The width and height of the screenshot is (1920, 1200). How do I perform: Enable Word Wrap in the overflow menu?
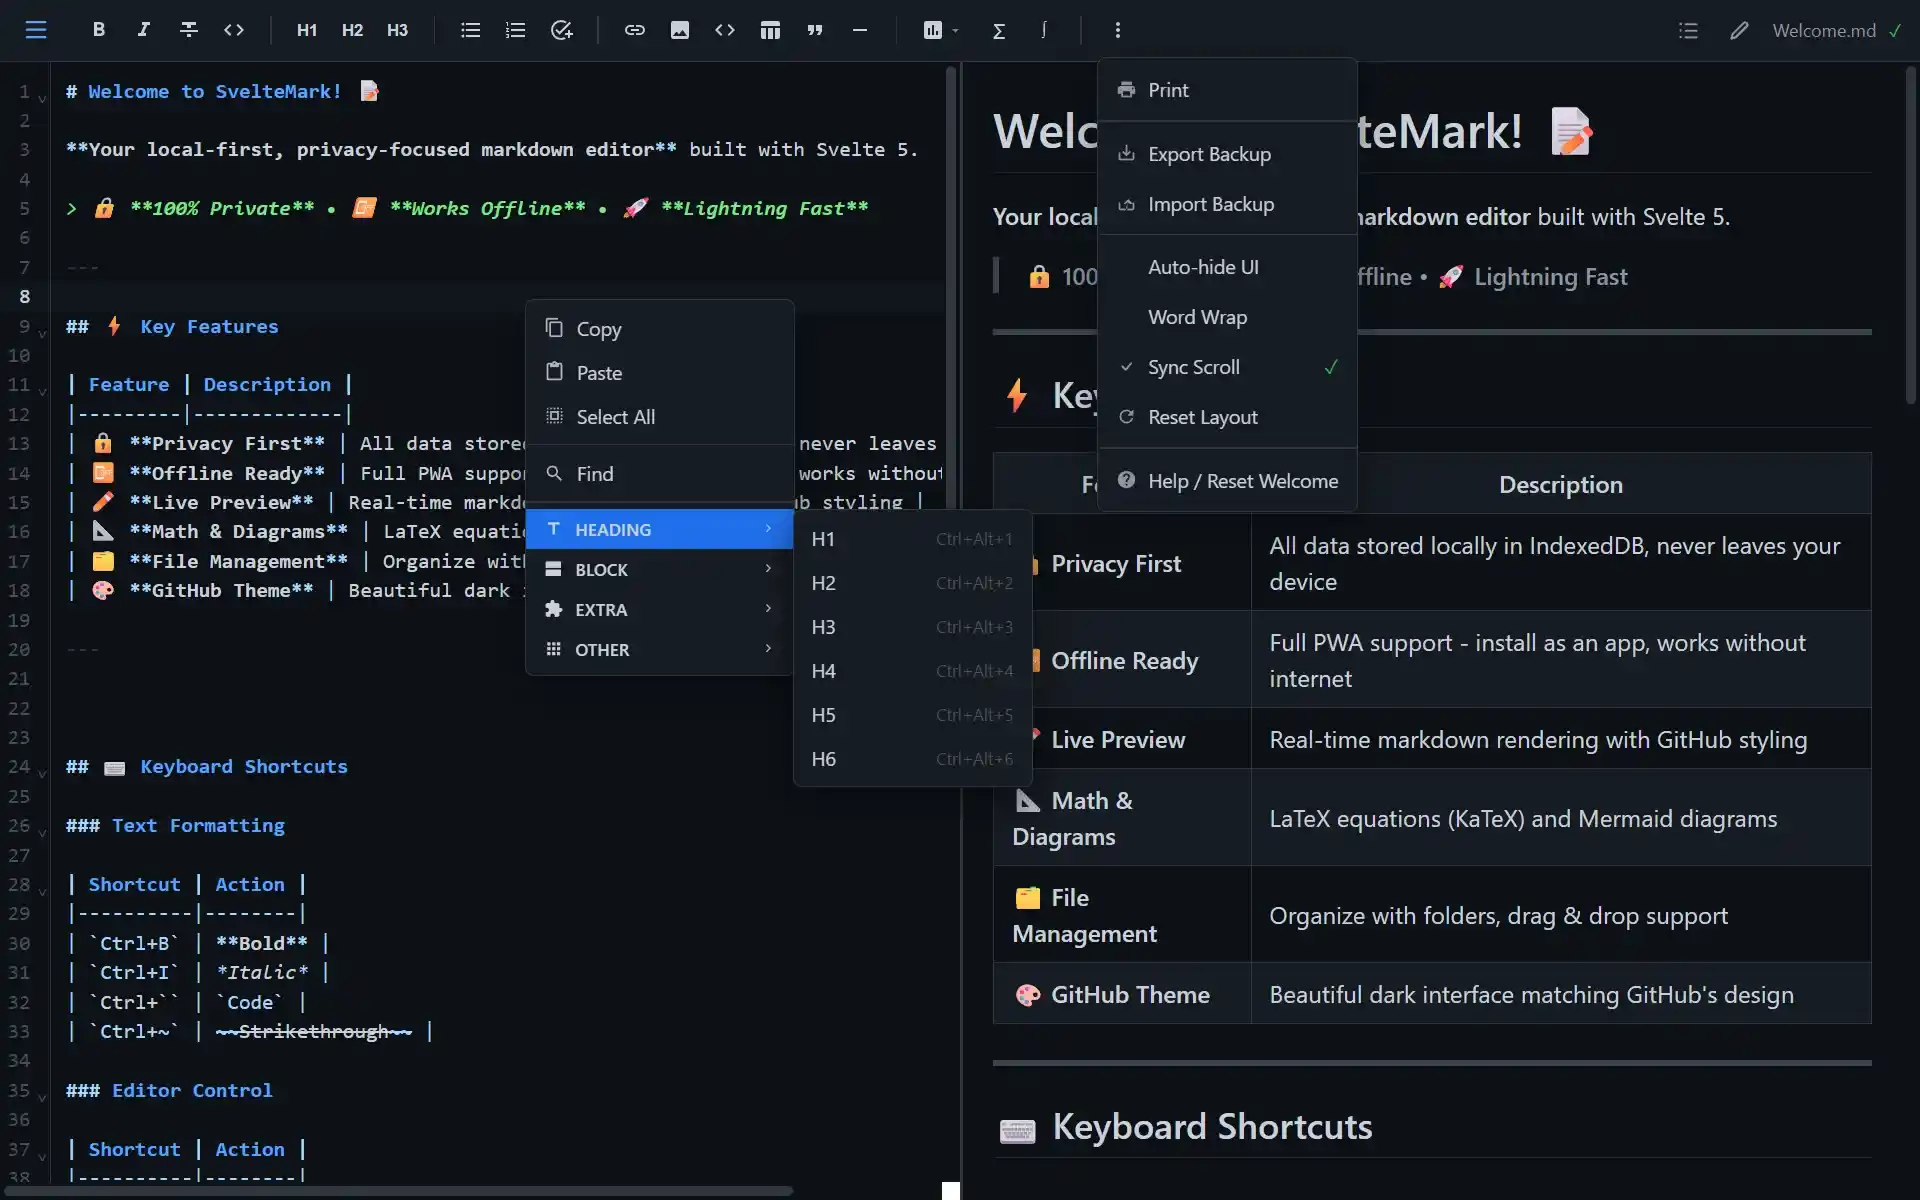tap(1197, 317)
